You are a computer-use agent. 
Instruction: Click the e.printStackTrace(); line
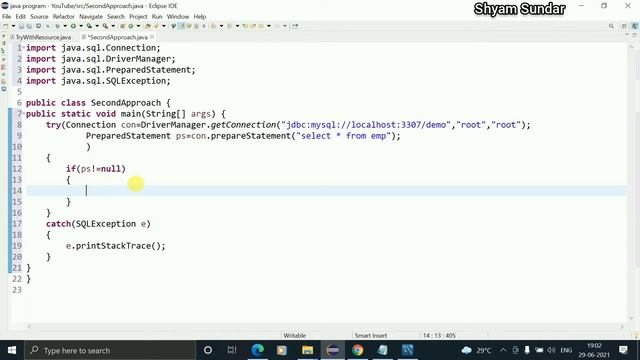tap(116, 246)
